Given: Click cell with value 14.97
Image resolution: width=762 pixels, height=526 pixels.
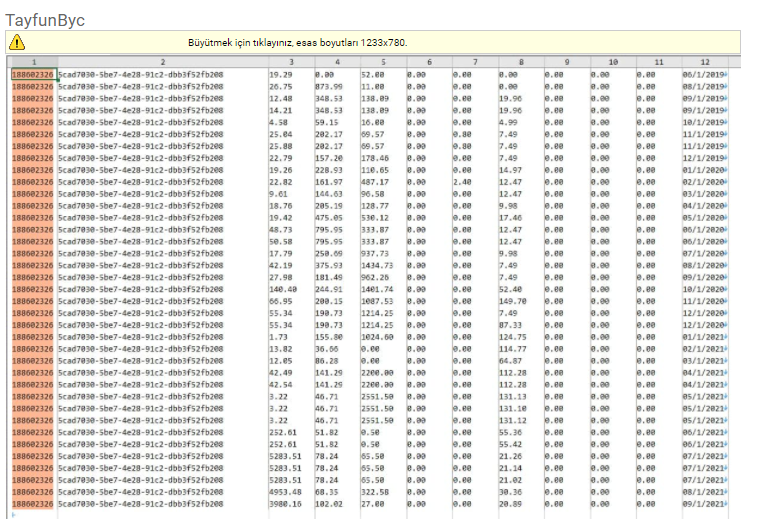Looking at the screenshot, I should click(x=510, y=170).
